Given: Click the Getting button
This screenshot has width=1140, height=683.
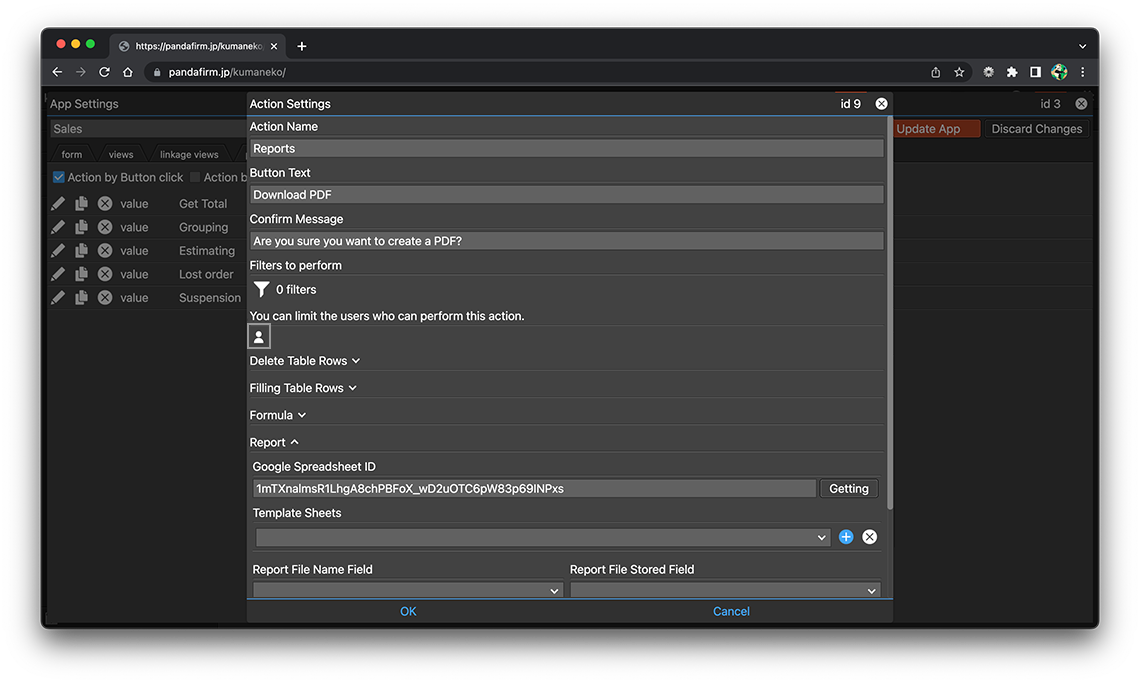Looking at the screenshot, I should pyautogui.click(x=848, y=489).
